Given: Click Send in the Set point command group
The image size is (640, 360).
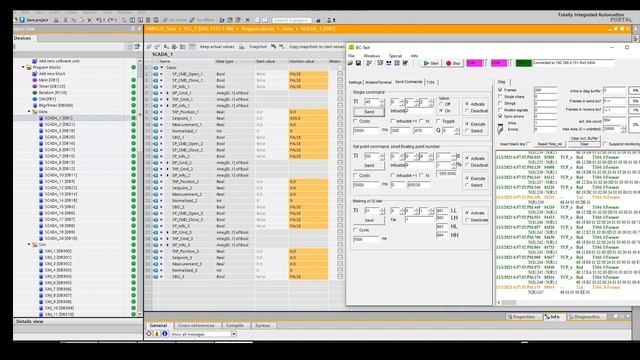Looking at the screenshot, I should [369, 166].
